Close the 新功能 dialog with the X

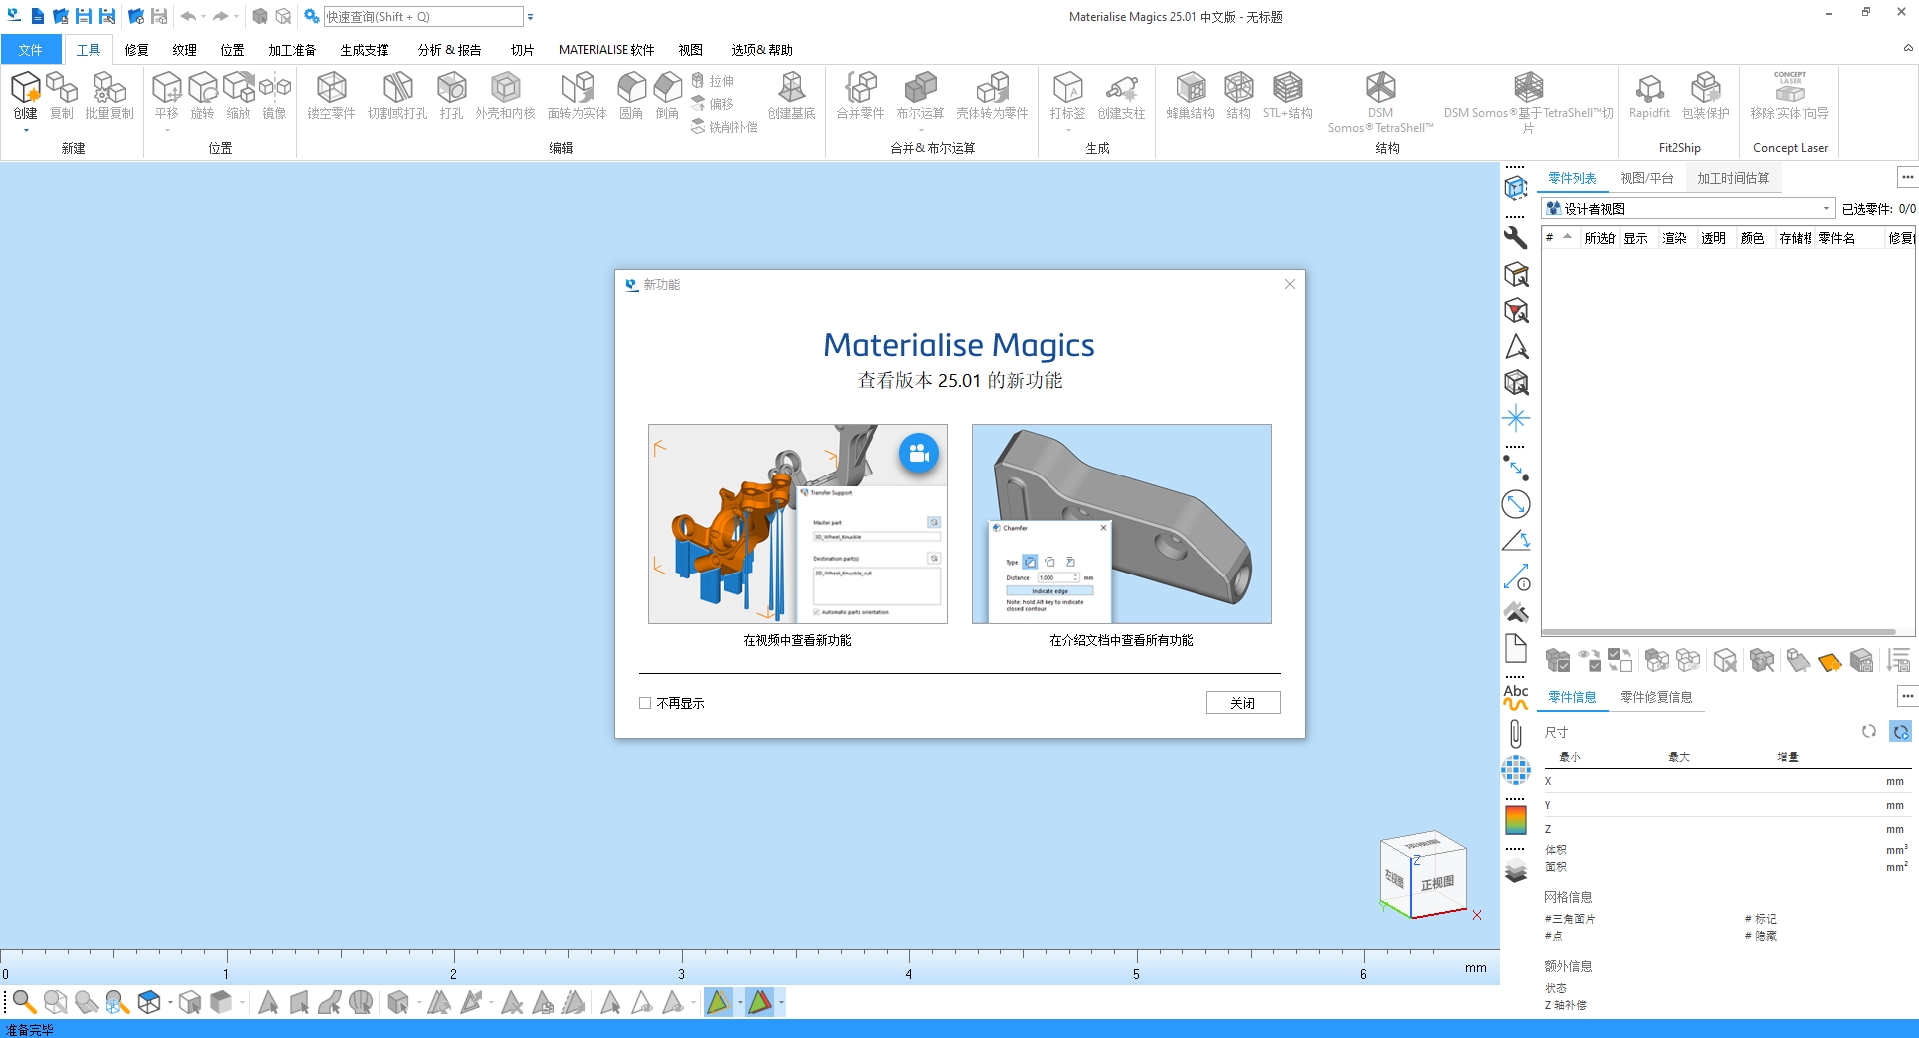pos(1290,284)
